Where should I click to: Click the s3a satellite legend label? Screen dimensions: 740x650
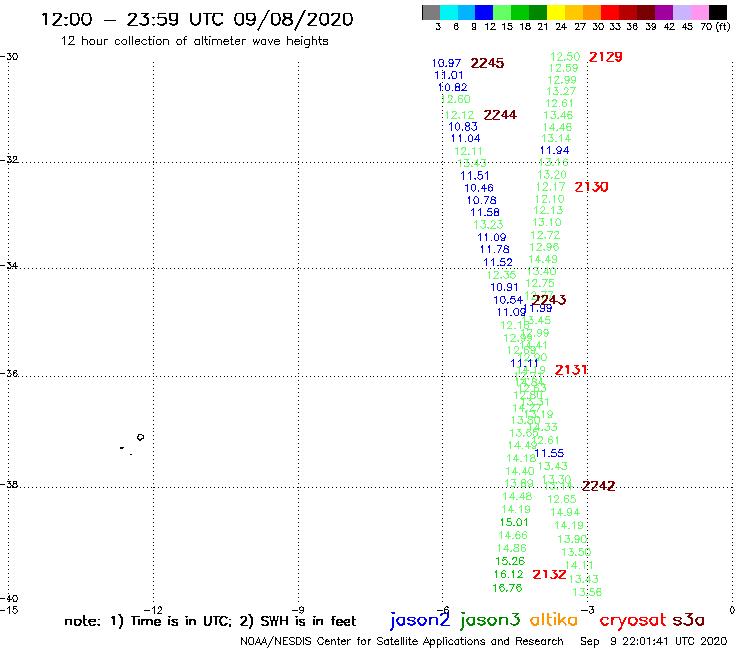pyautogui.click(x=688, y=620)
